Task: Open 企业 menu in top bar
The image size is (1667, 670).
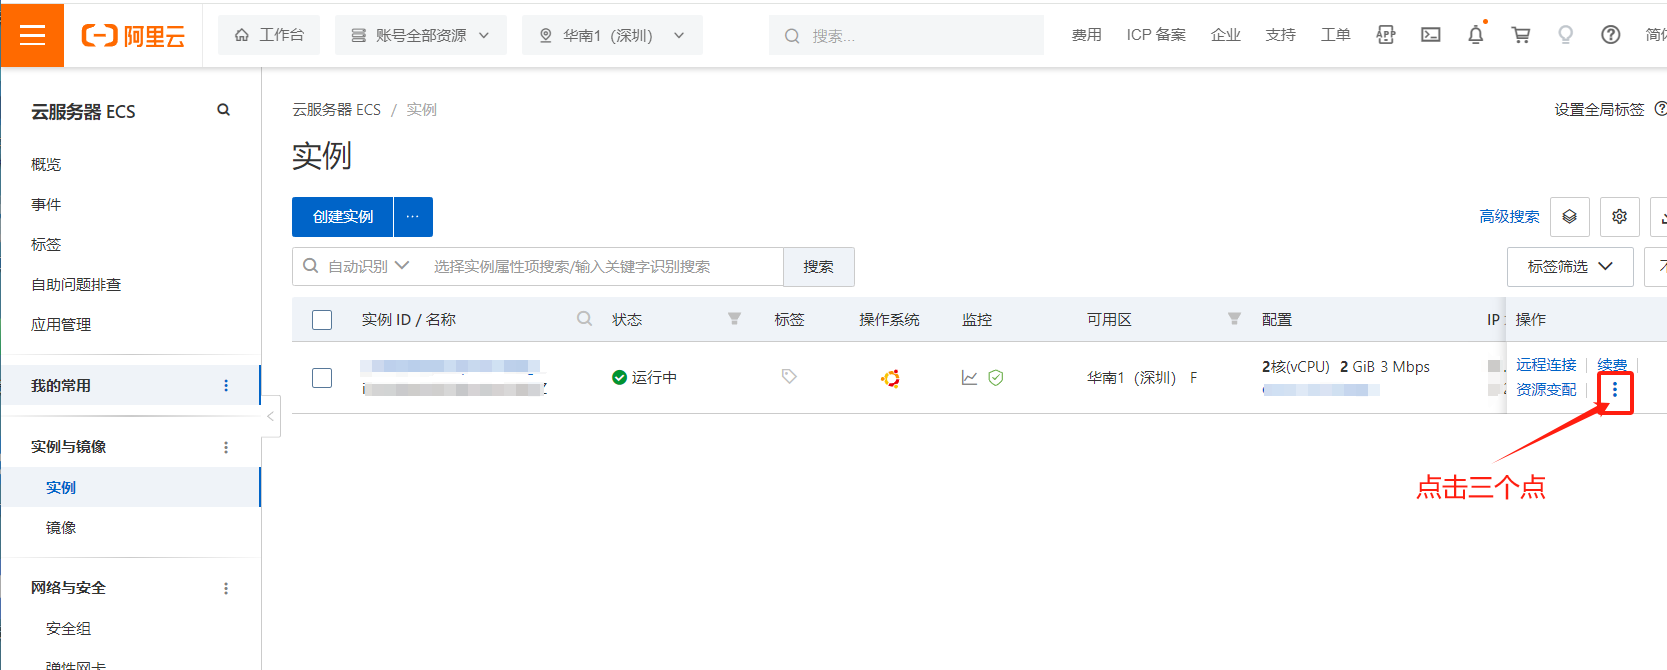Action: 1225,35
